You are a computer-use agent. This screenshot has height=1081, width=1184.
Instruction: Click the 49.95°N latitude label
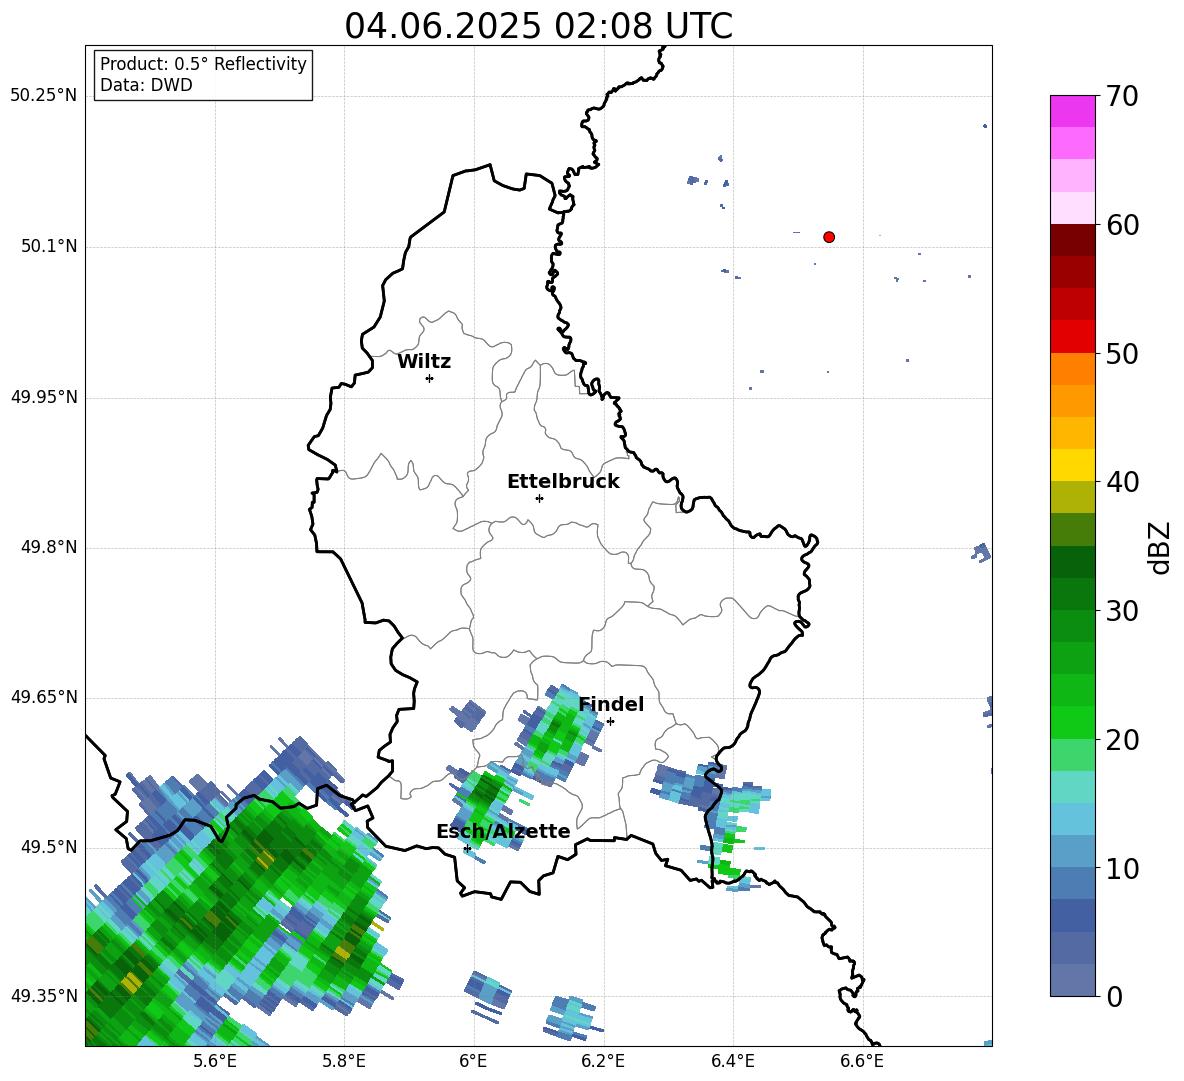point(44,397)
